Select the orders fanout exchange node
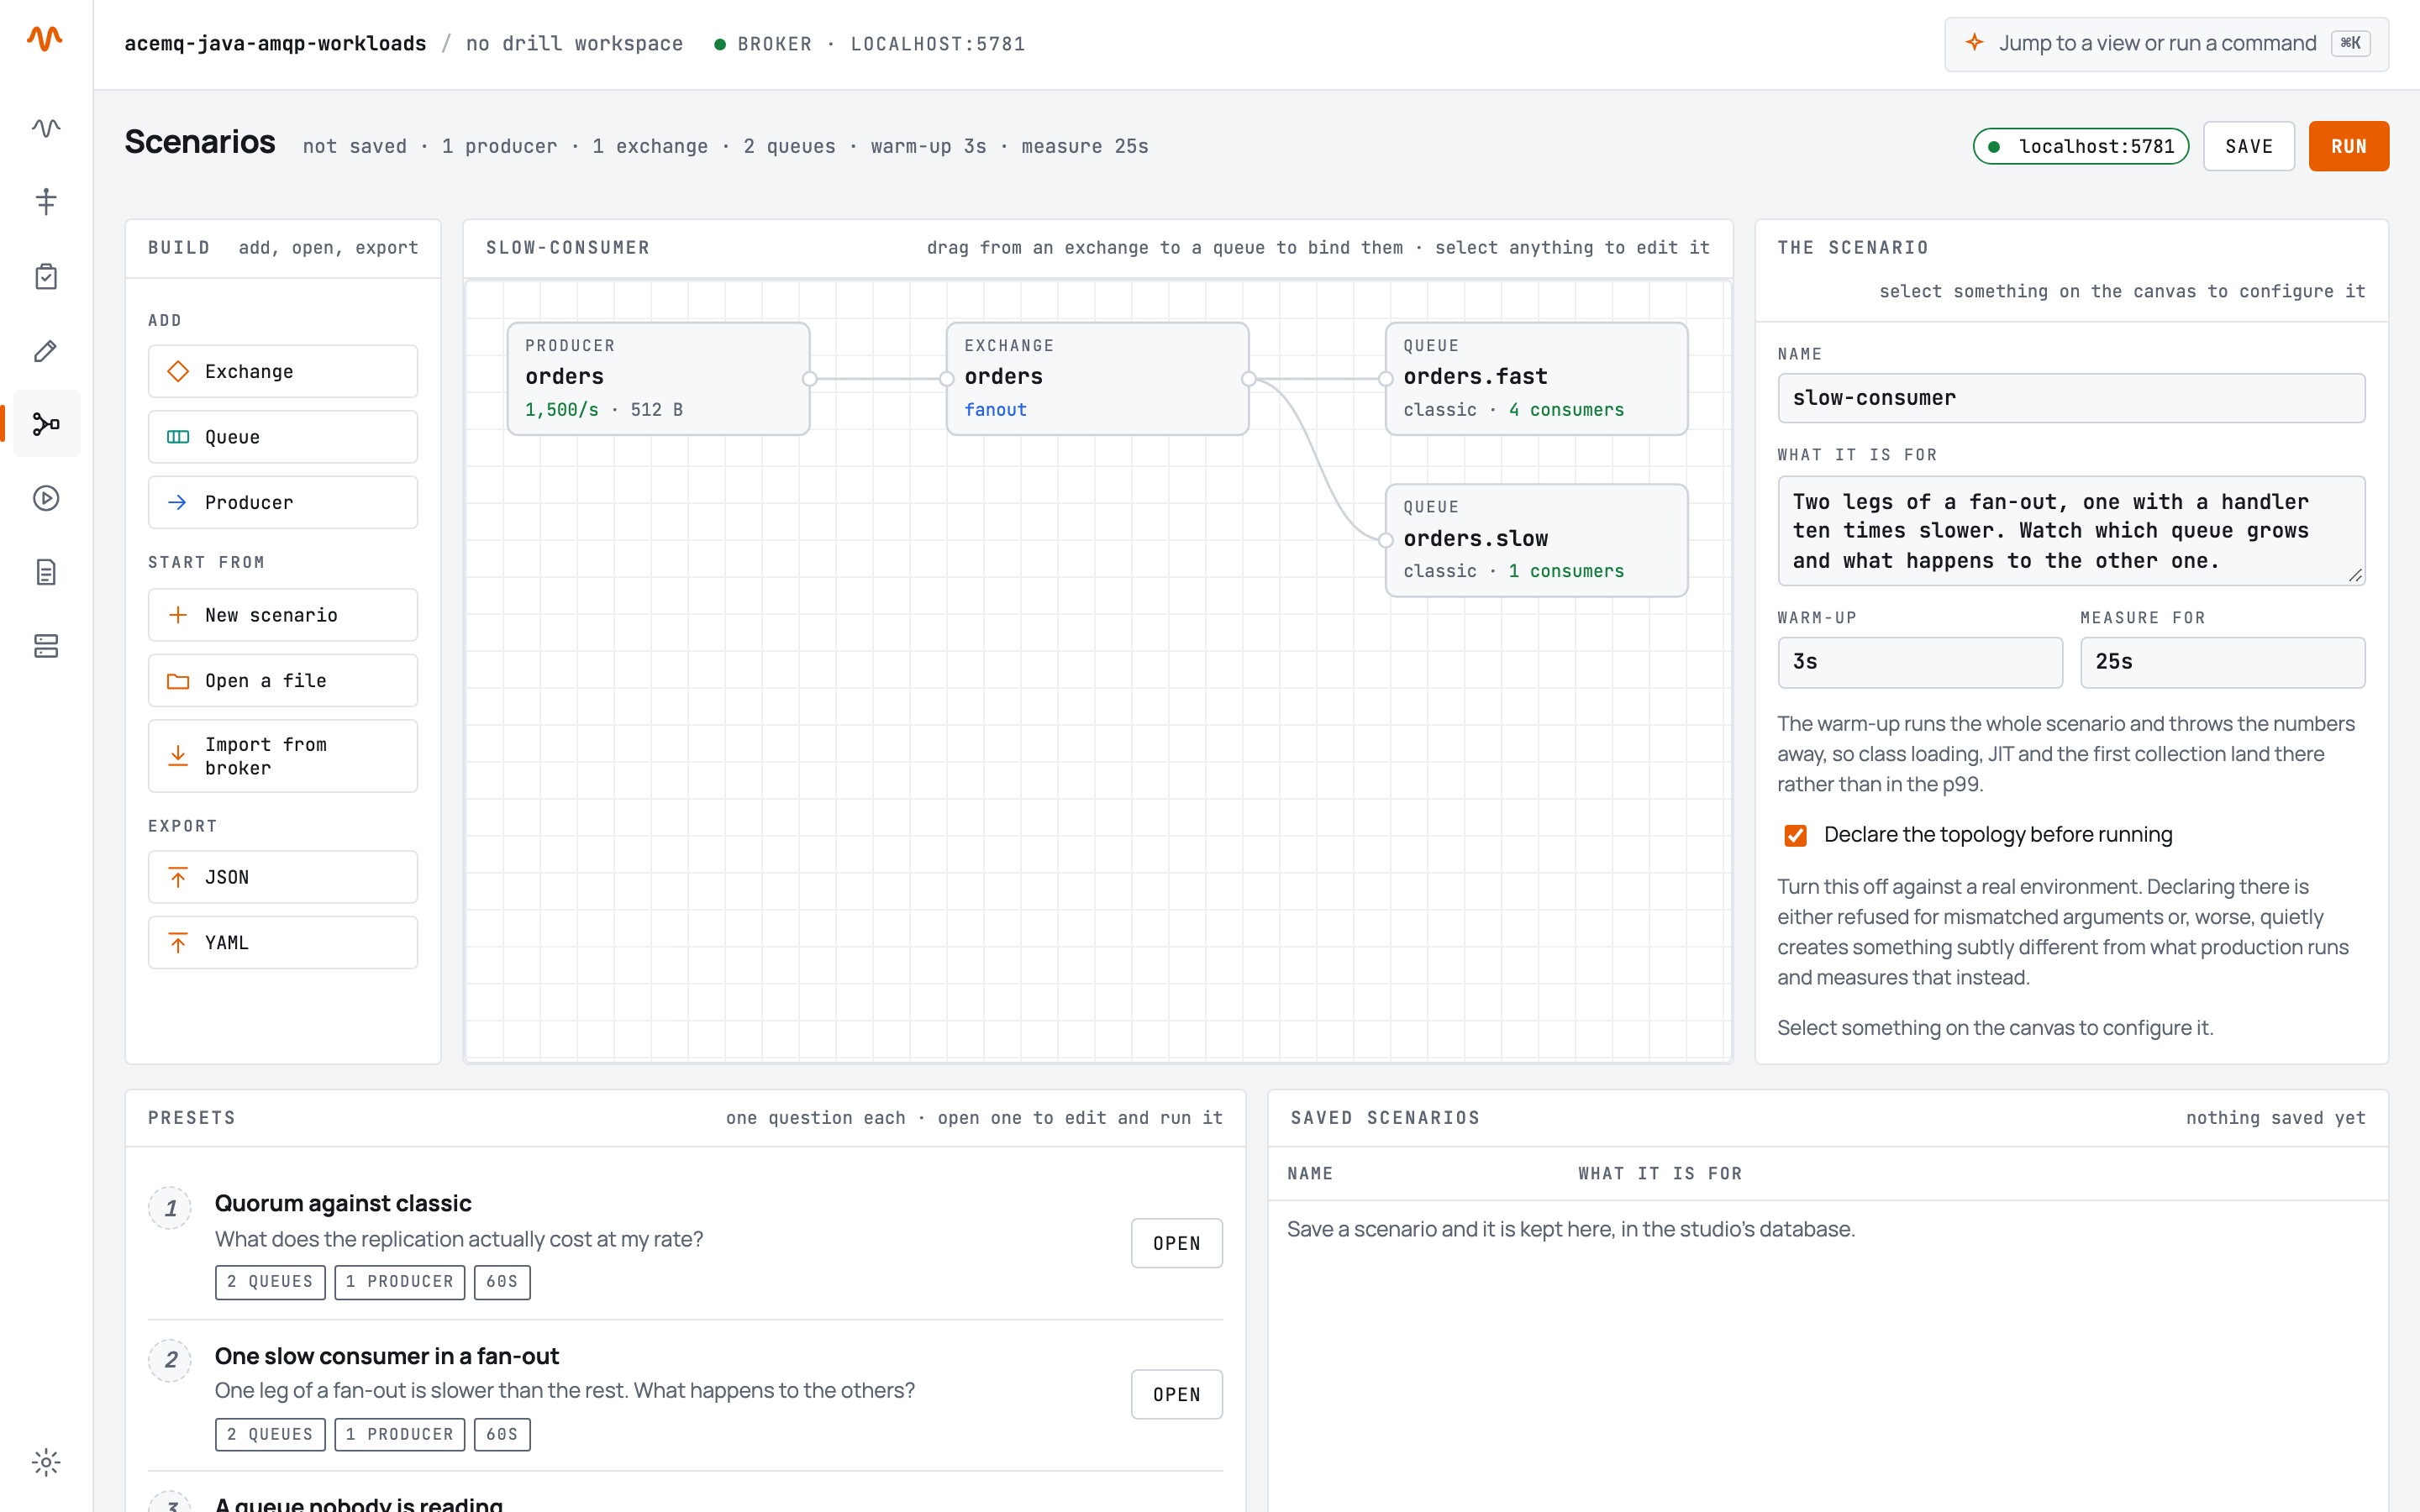 [x=1097, y=378]
